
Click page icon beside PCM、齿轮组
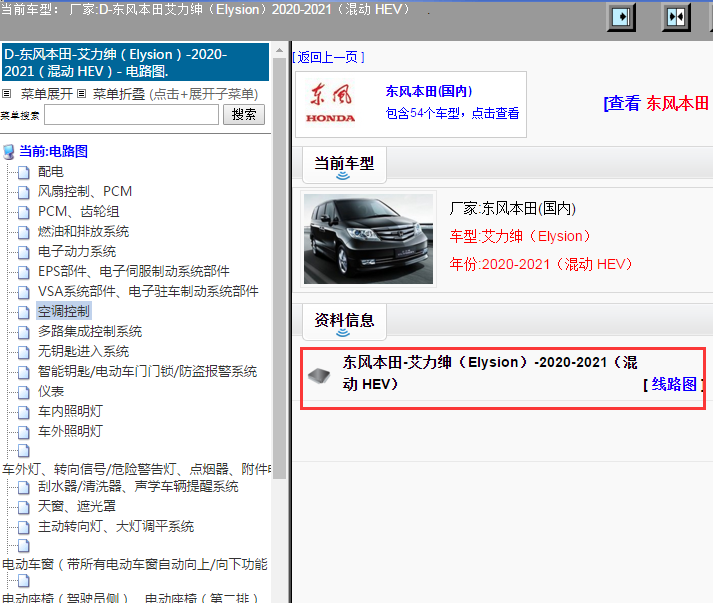24,212
